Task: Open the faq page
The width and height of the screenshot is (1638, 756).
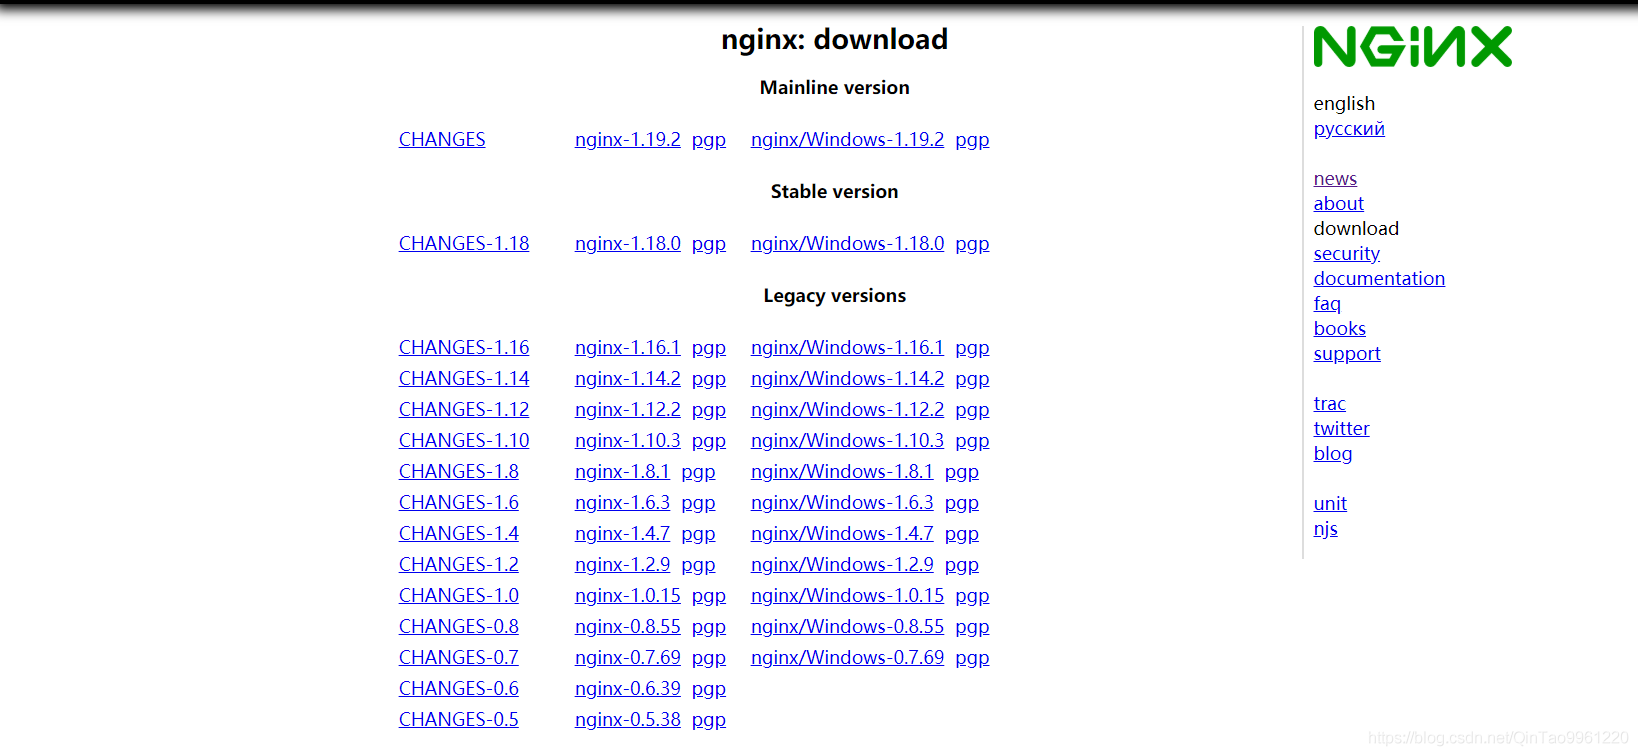Action: pyautogui.click(x=1327, y=304)
